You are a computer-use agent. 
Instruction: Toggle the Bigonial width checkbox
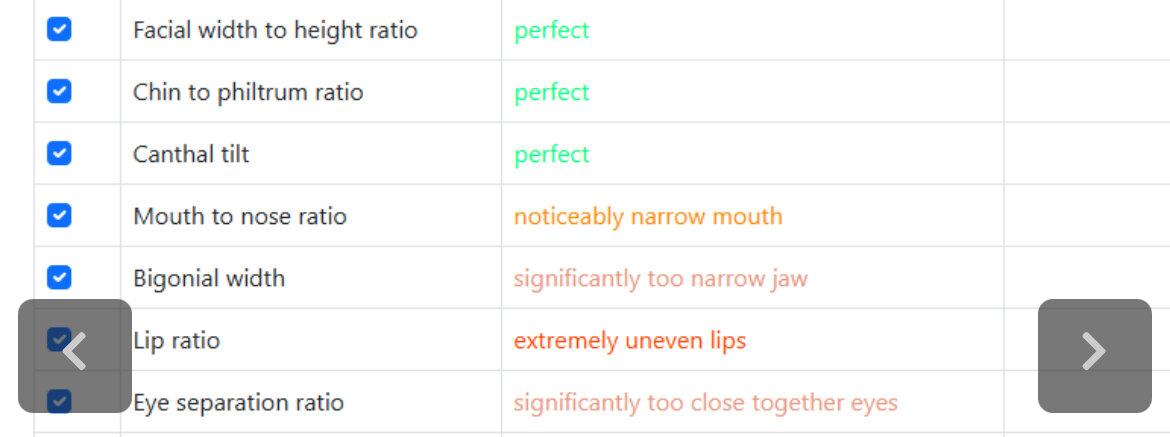point(59,278)
